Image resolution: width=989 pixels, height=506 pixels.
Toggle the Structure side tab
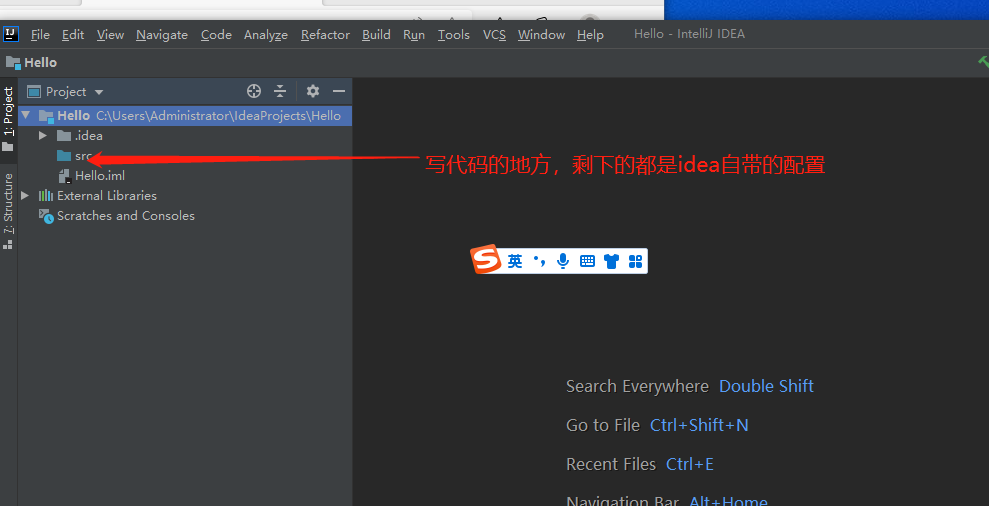pos(8,211)
